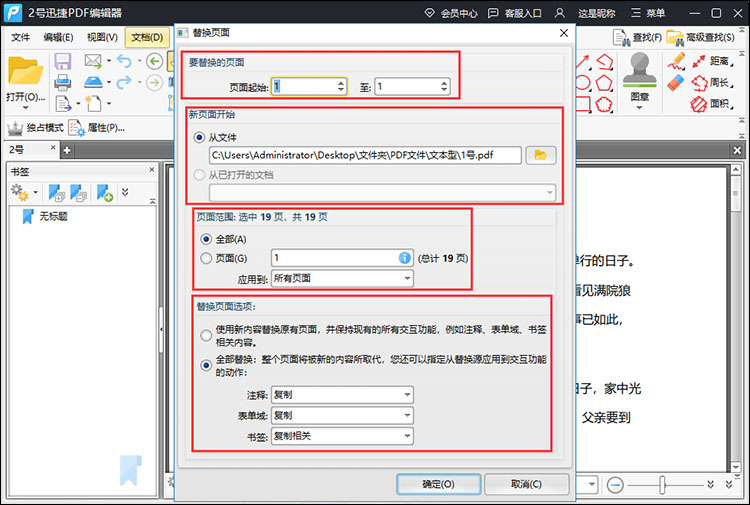Click the Redo arrow icon
Viewport: 750px width, 505px height.
pos(124,82)
